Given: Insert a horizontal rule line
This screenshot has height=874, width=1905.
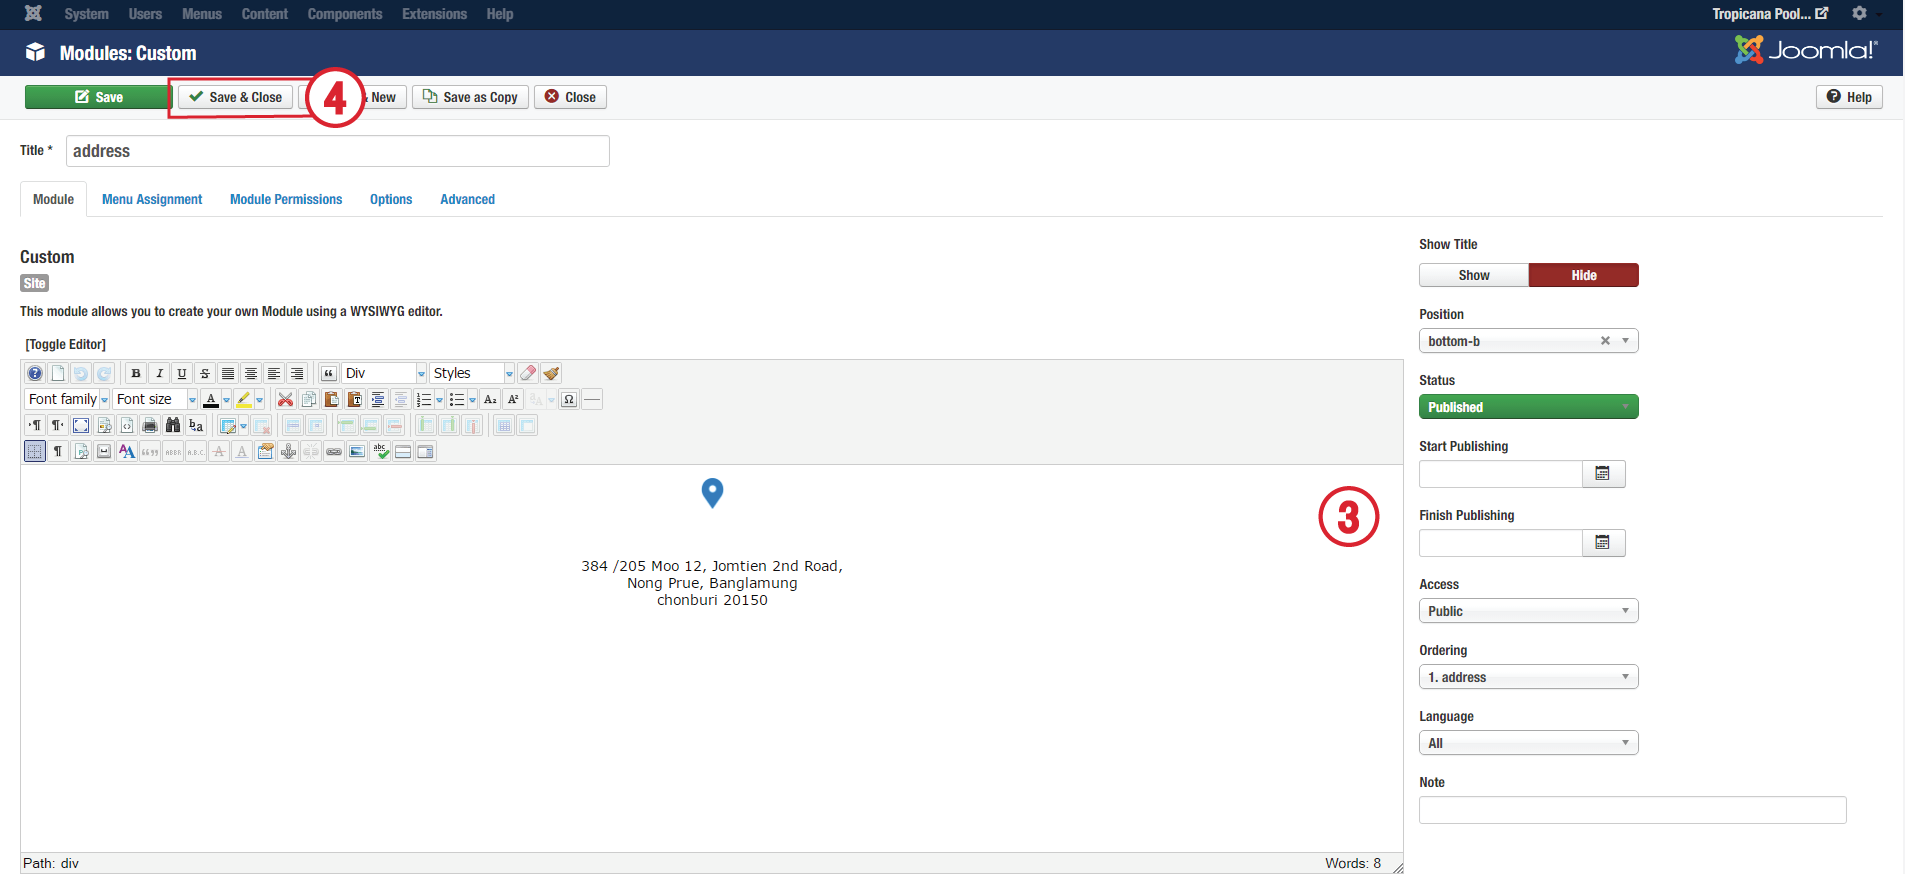Looking at the screenshot, I should click(x=592, y=399).
